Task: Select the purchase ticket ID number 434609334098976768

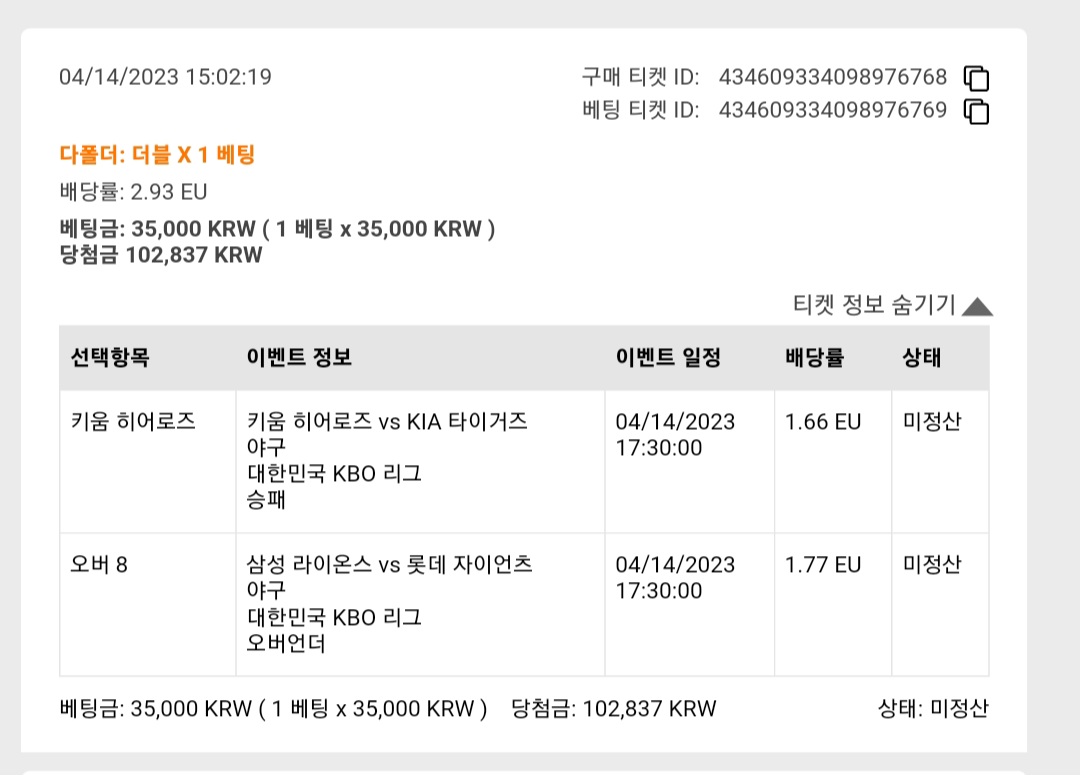Action: click(x=833, y=76)
